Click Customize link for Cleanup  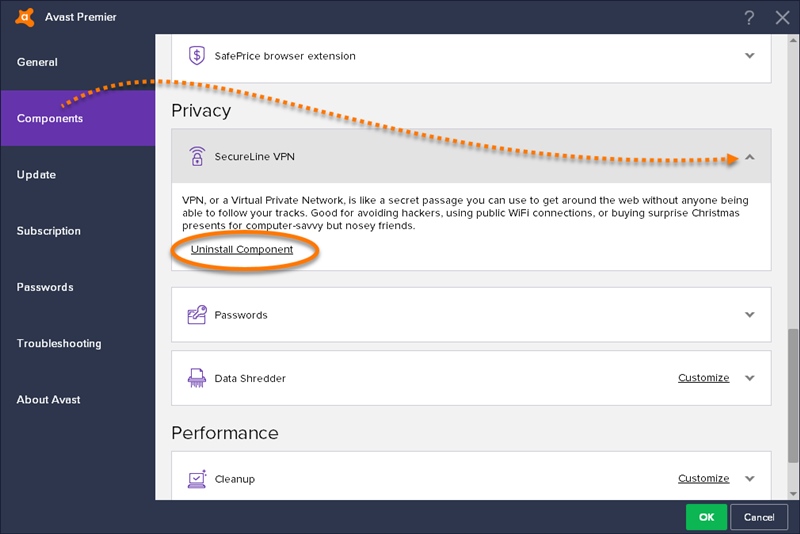click(x=704, y=478)
